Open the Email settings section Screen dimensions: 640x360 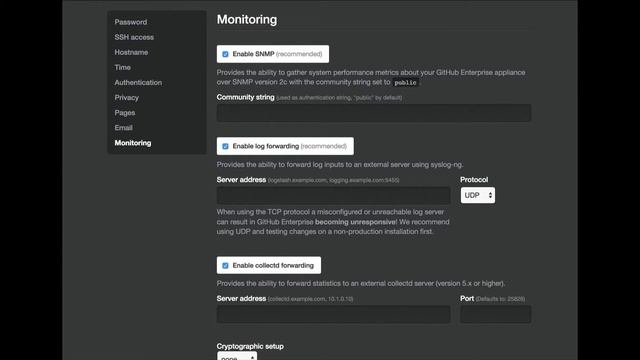click(123, 128)
